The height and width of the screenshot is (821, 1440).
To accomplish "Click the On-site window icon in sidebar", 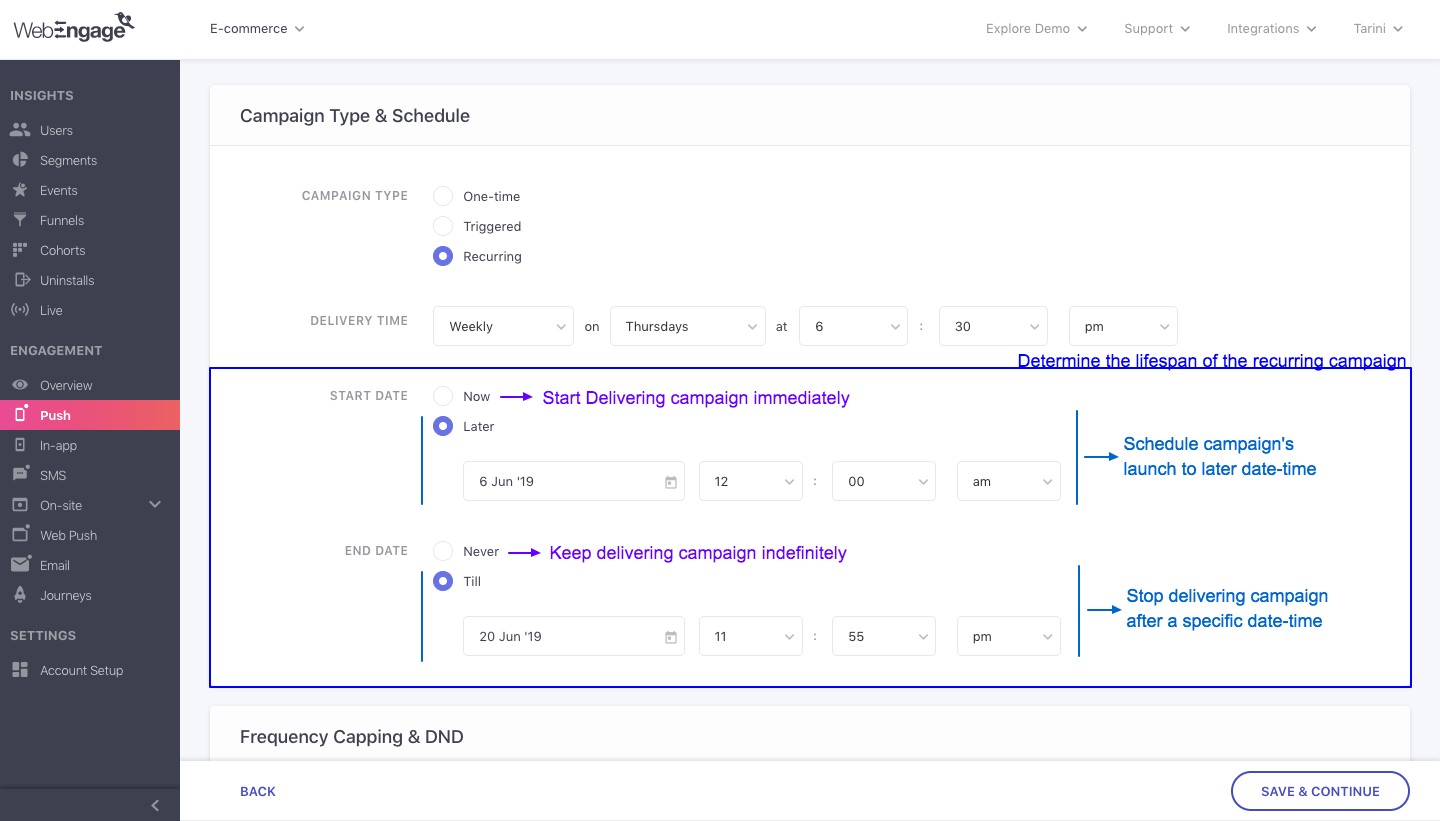I will click(x=20, y=505).
